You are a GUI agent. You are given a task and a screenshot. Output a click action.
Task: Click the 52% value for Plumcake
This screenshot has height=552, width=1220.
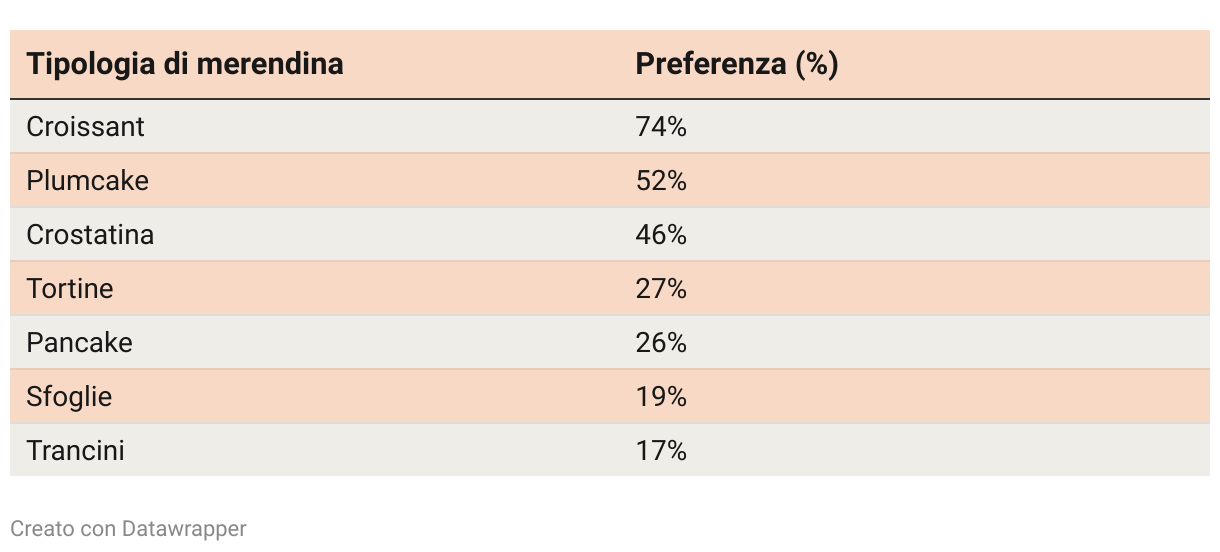[x=661, y=181]
